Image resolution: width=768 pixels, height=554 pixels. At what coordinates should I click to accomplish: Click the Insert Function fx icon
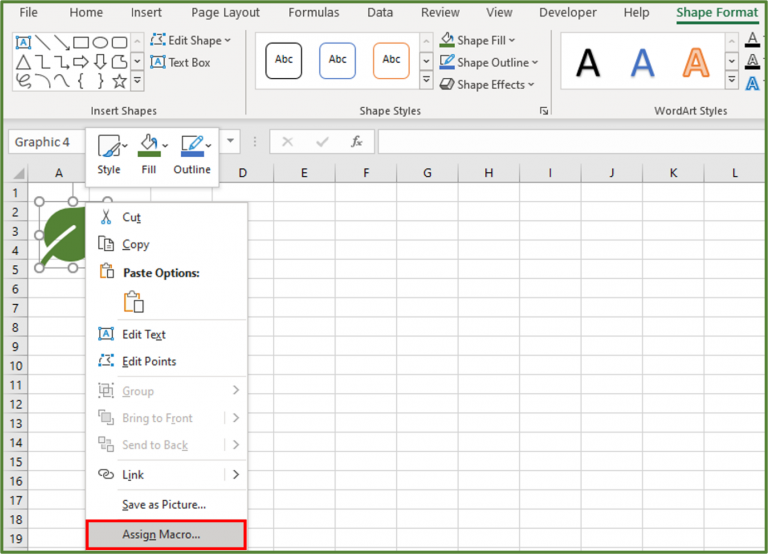356,142
